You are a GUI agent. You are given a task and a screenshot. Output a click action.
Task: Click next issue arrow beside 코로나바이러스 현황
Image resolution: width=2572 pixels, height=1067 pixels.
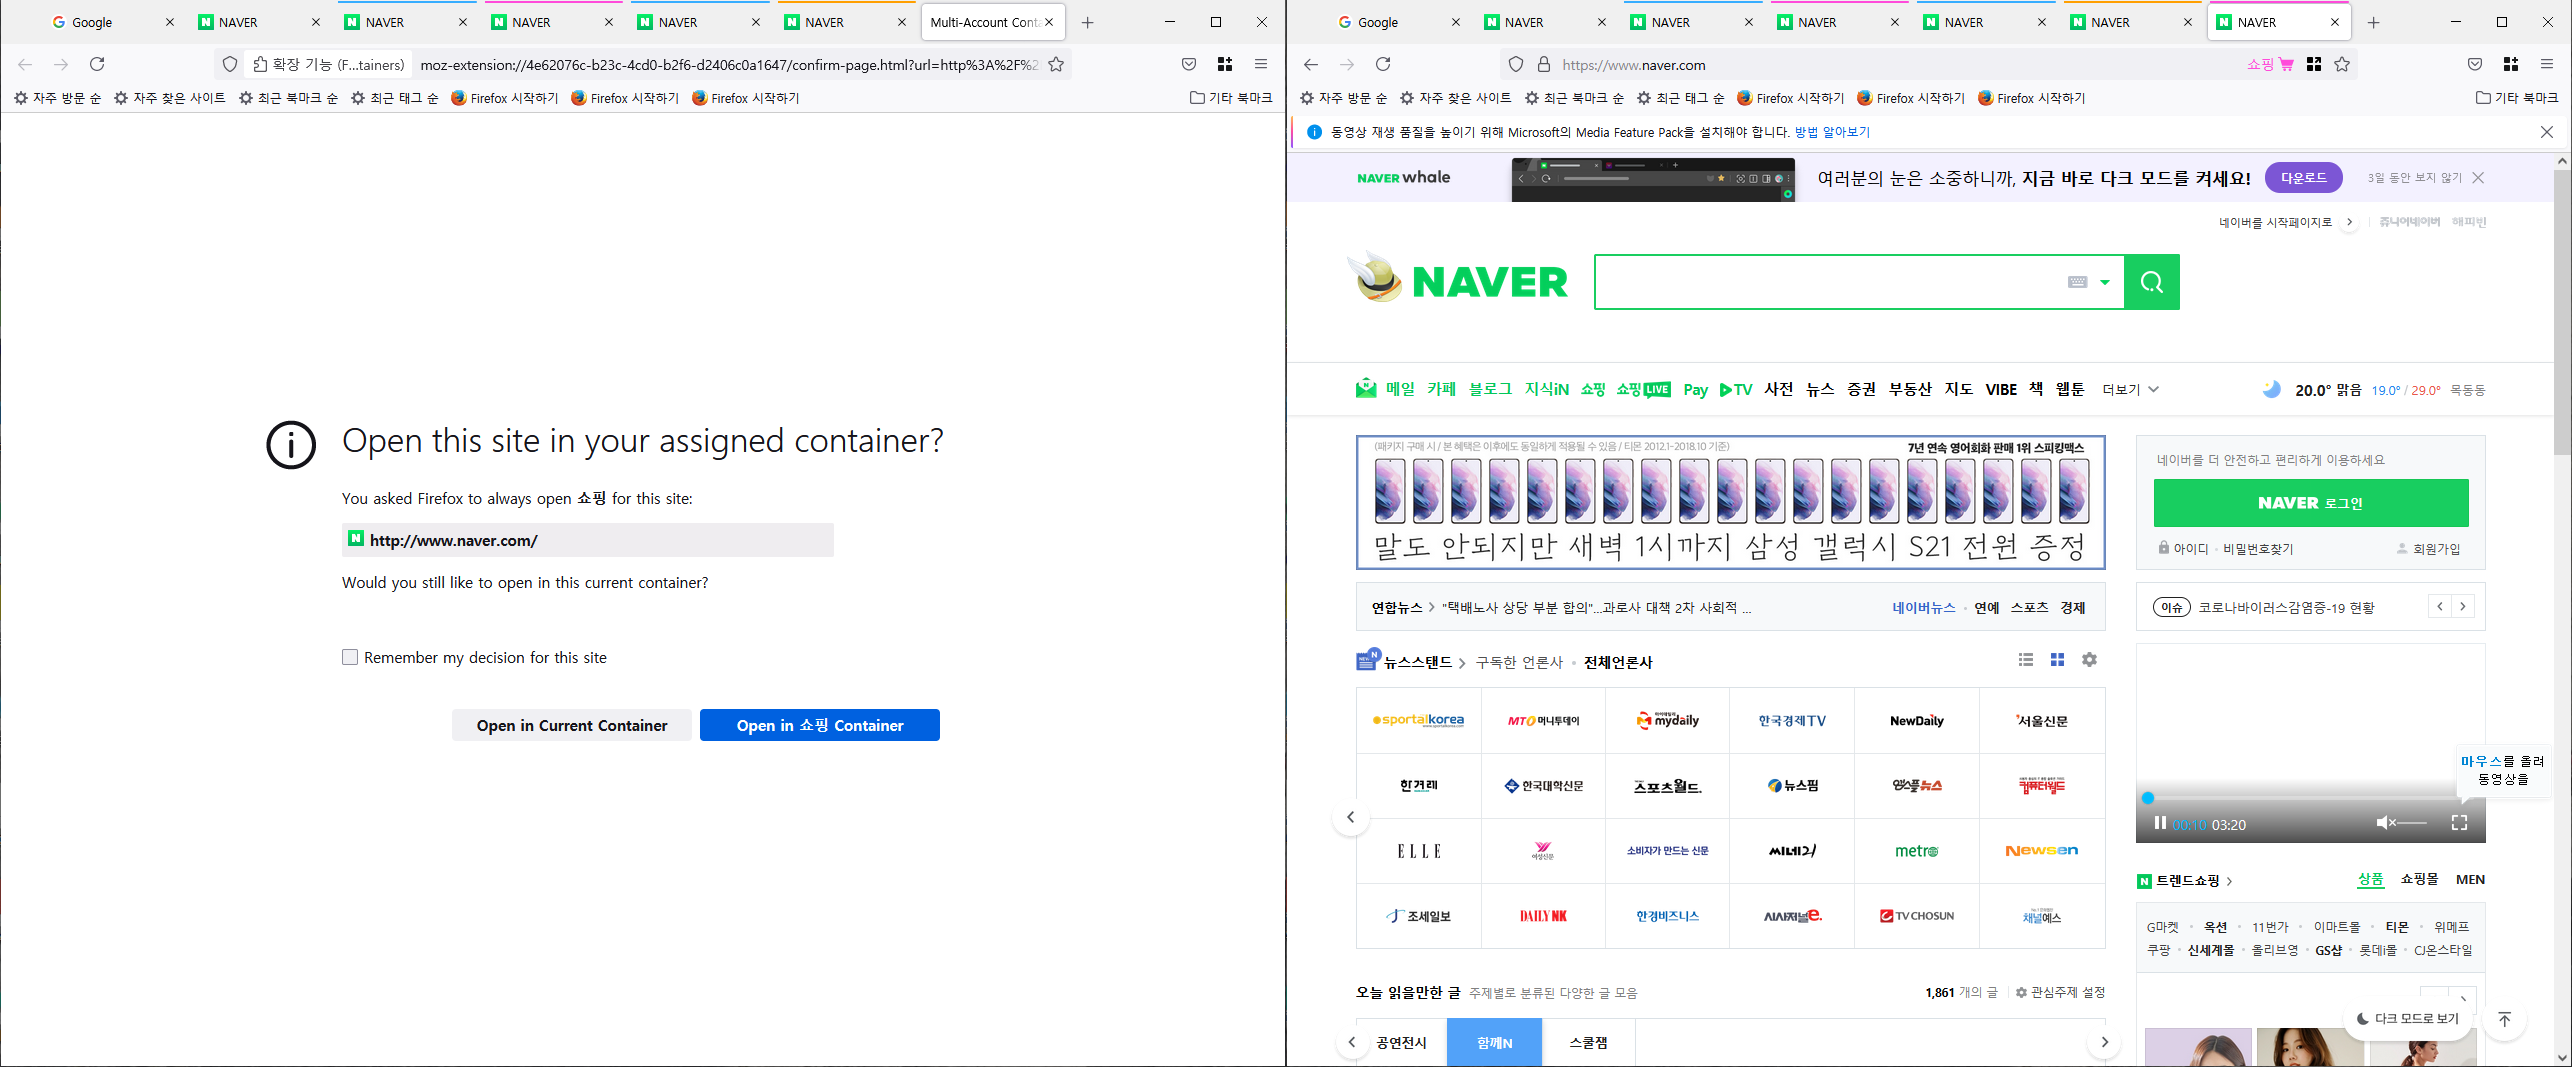point(2463,606)
